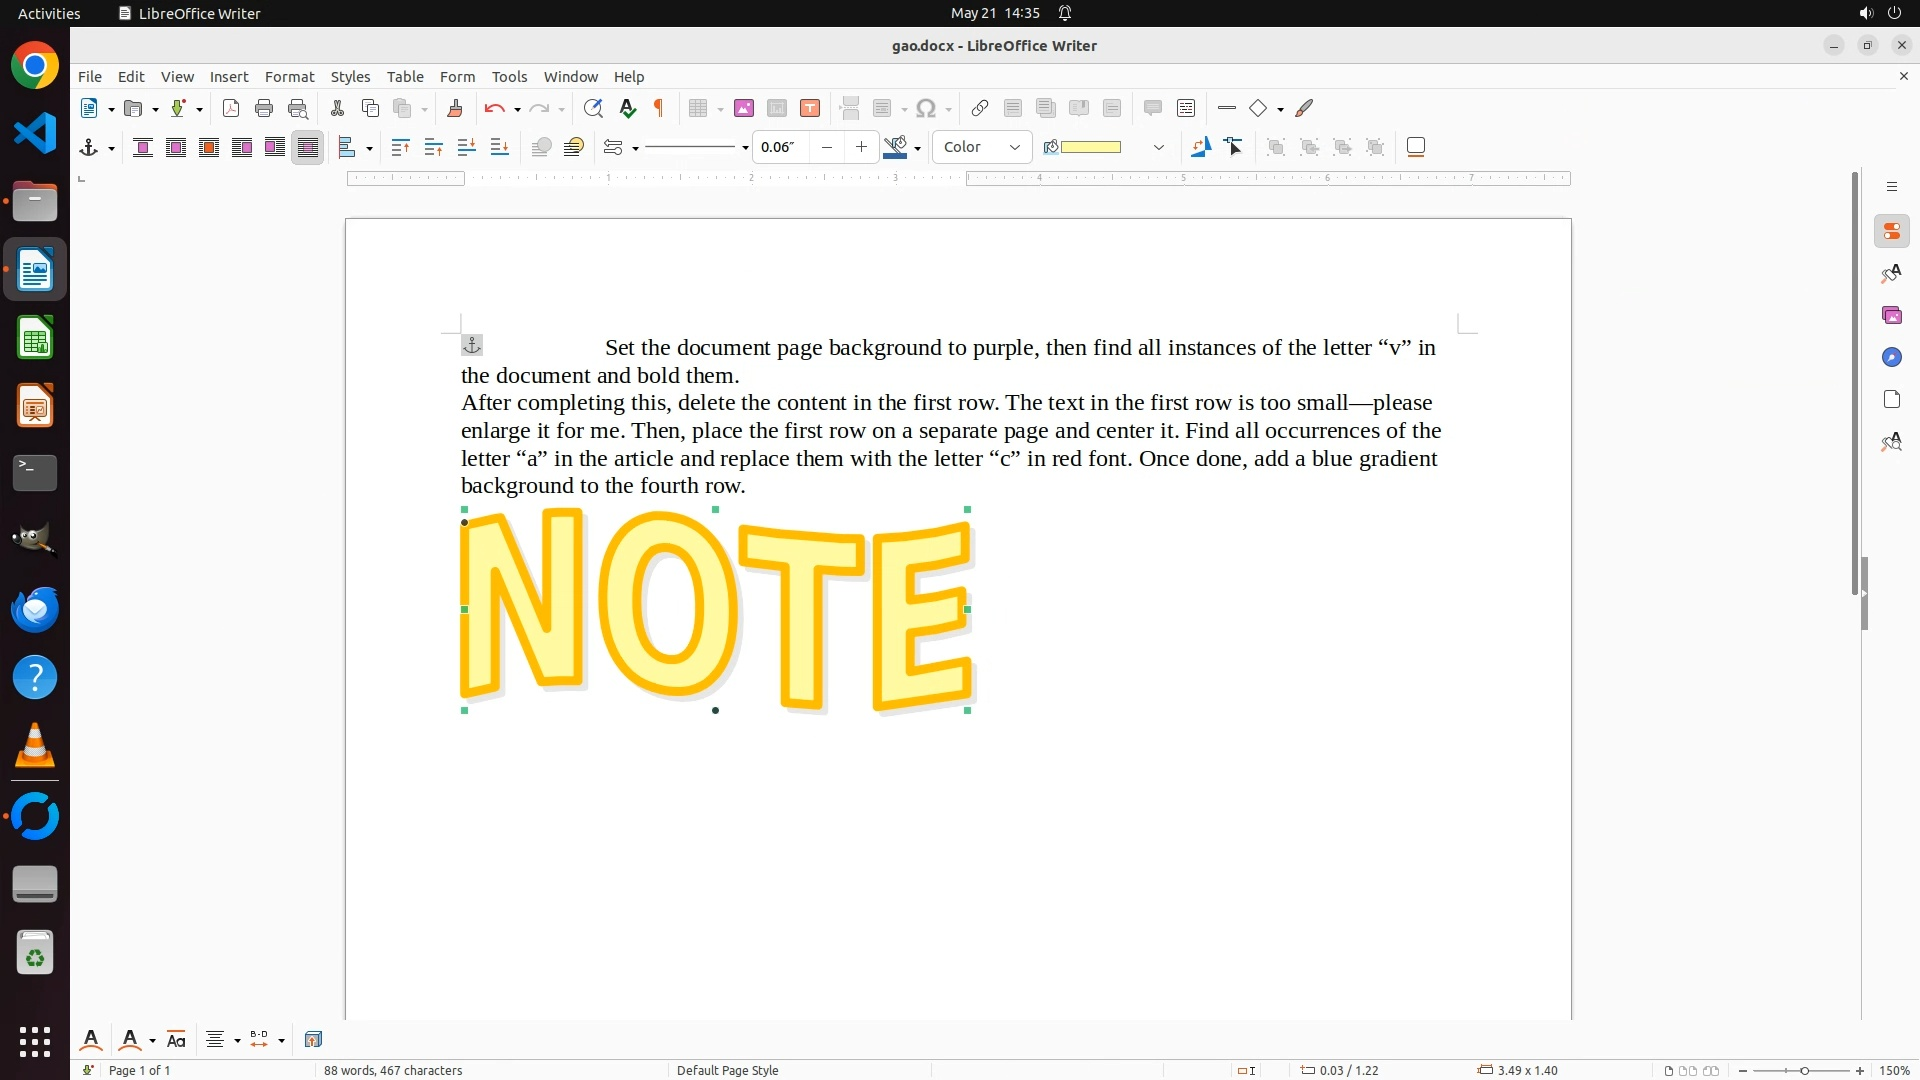Expand the Color fill type dropdown
This screenshot has width=1920, height=1080.
click(1015, 147)
